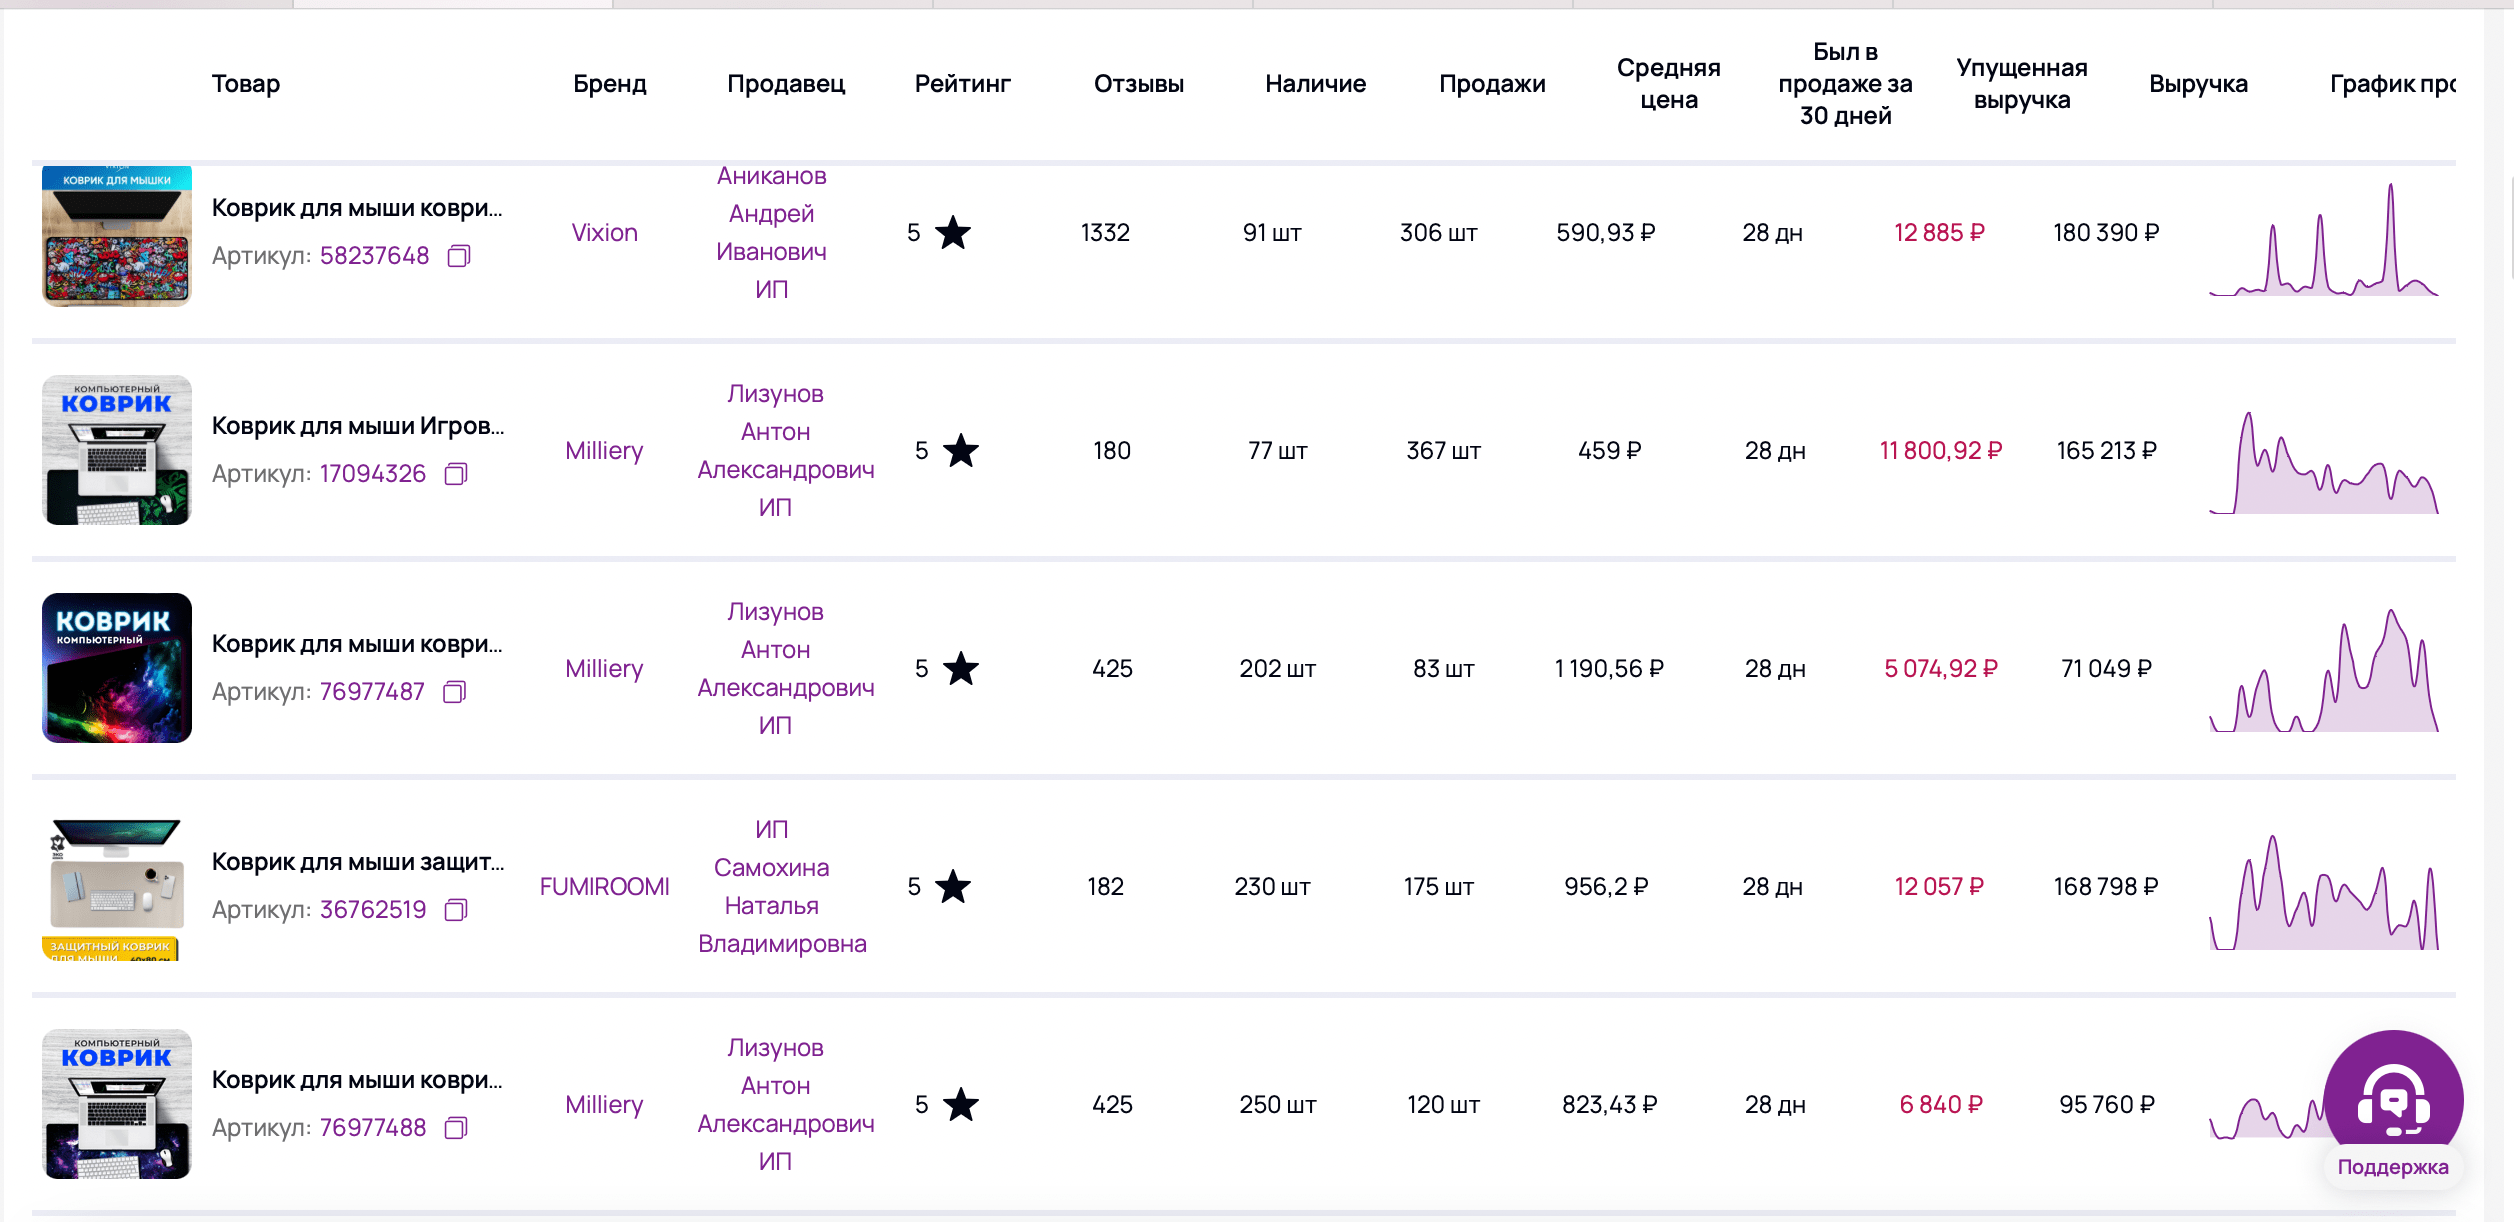Open the Поддержка support chat icon
The image size is (2514, 1222).
click(x=2392, y=1101)
